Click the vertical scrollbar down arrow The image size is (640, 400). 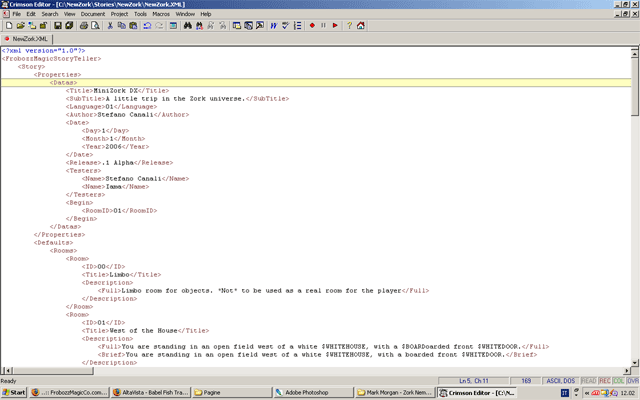[635, 362]
